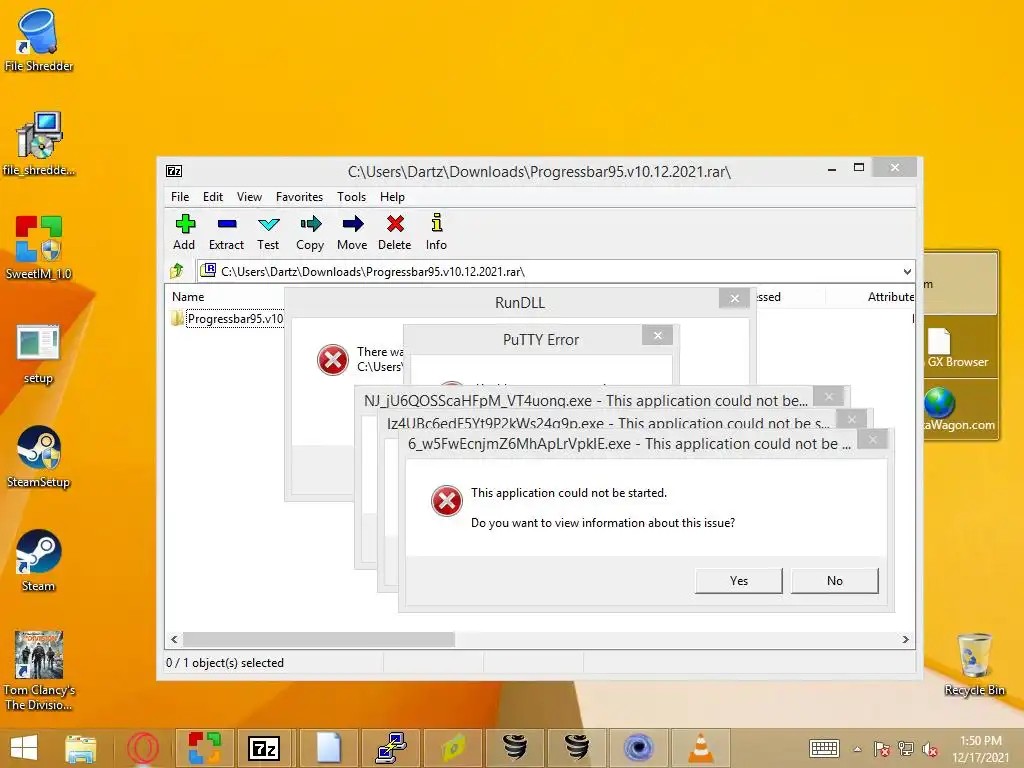Click No in the error dialog
The height and width of the screenshot is (768, 1024).
pos(835,581)
